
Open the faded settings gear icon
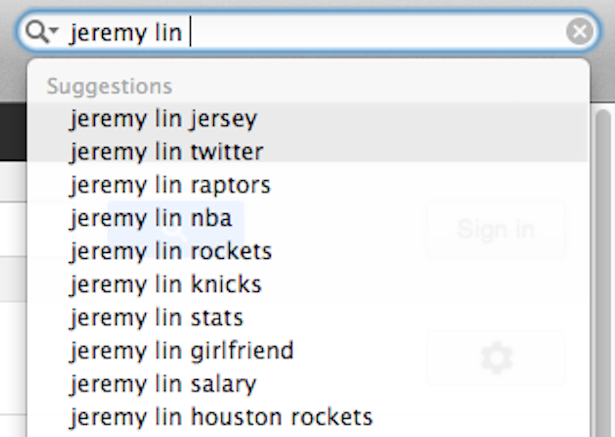pos(496,358)
